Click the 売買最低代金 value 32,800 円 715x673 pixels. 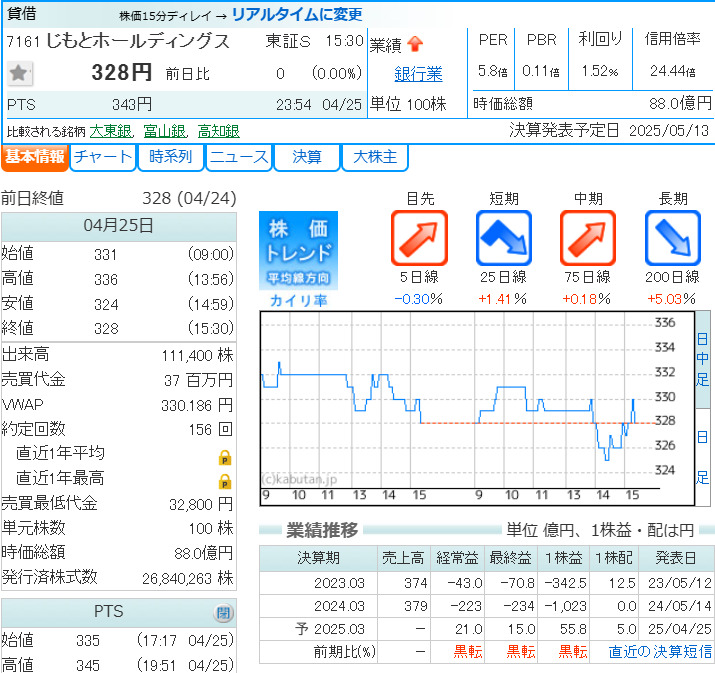[201, 504]
